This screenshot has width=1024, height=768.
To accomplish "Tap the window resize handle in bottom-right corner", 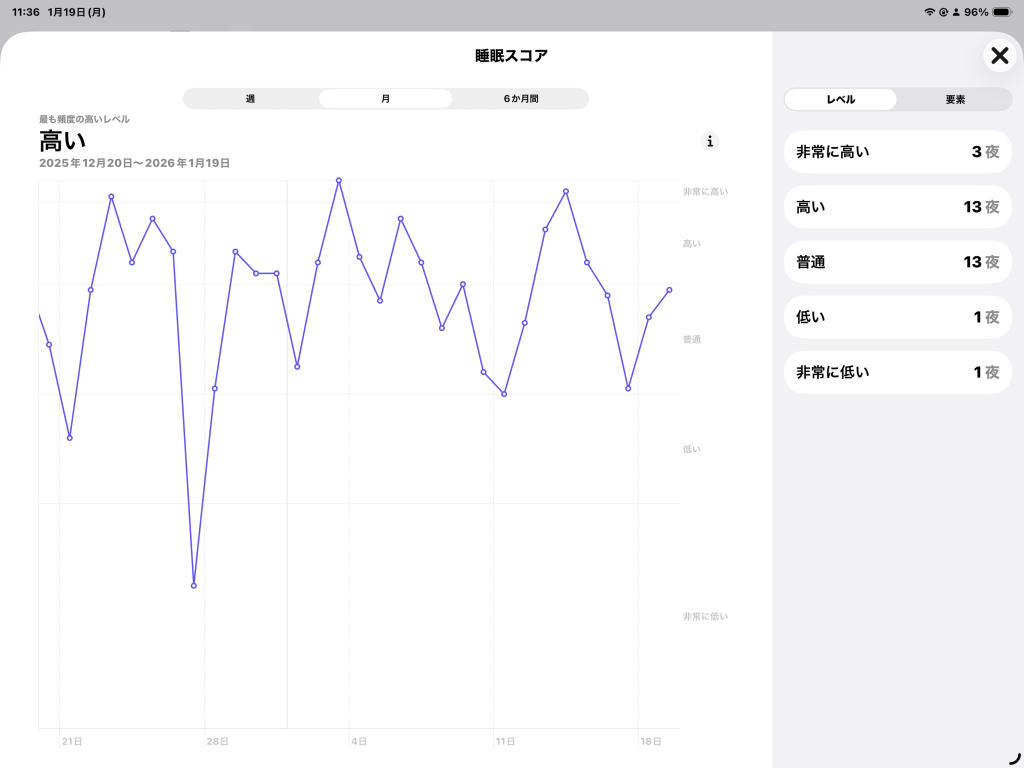I will tap(1014, 758).
